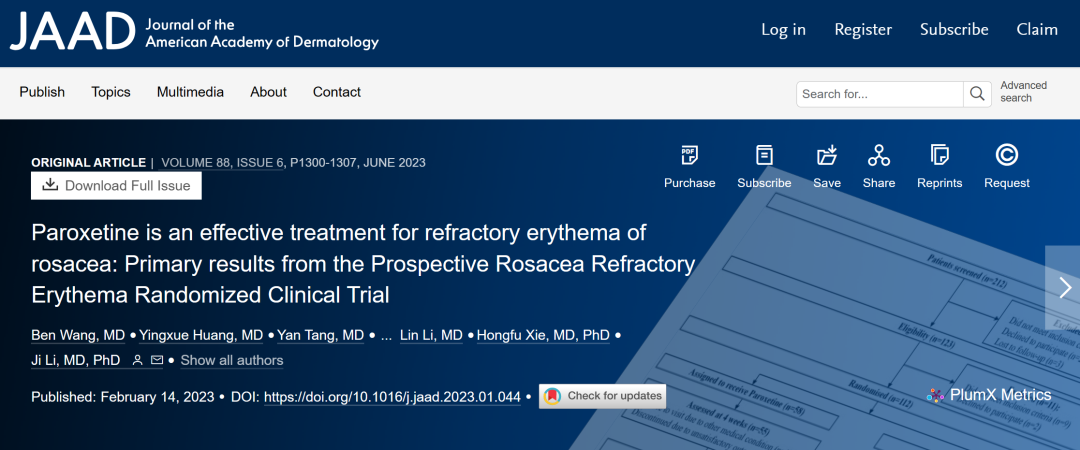Viewport: 1080px width, 450px height.
Task: Click Log in link
Action: pyautogui.click(x=783, y=30)
